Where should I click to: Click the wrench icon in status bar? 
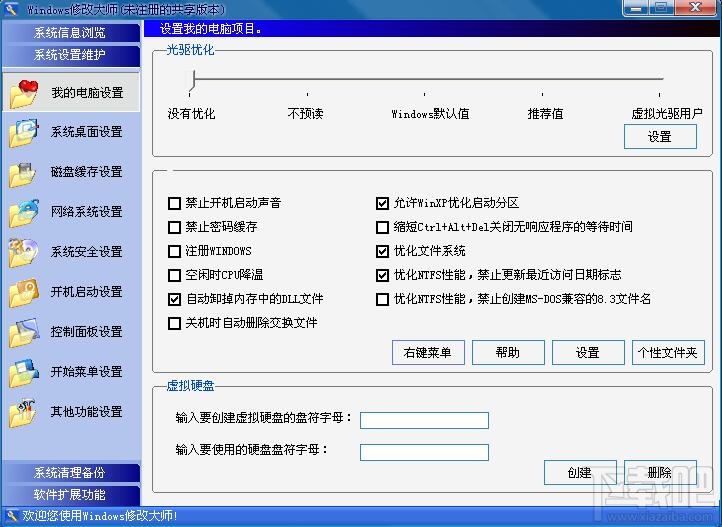11,516
